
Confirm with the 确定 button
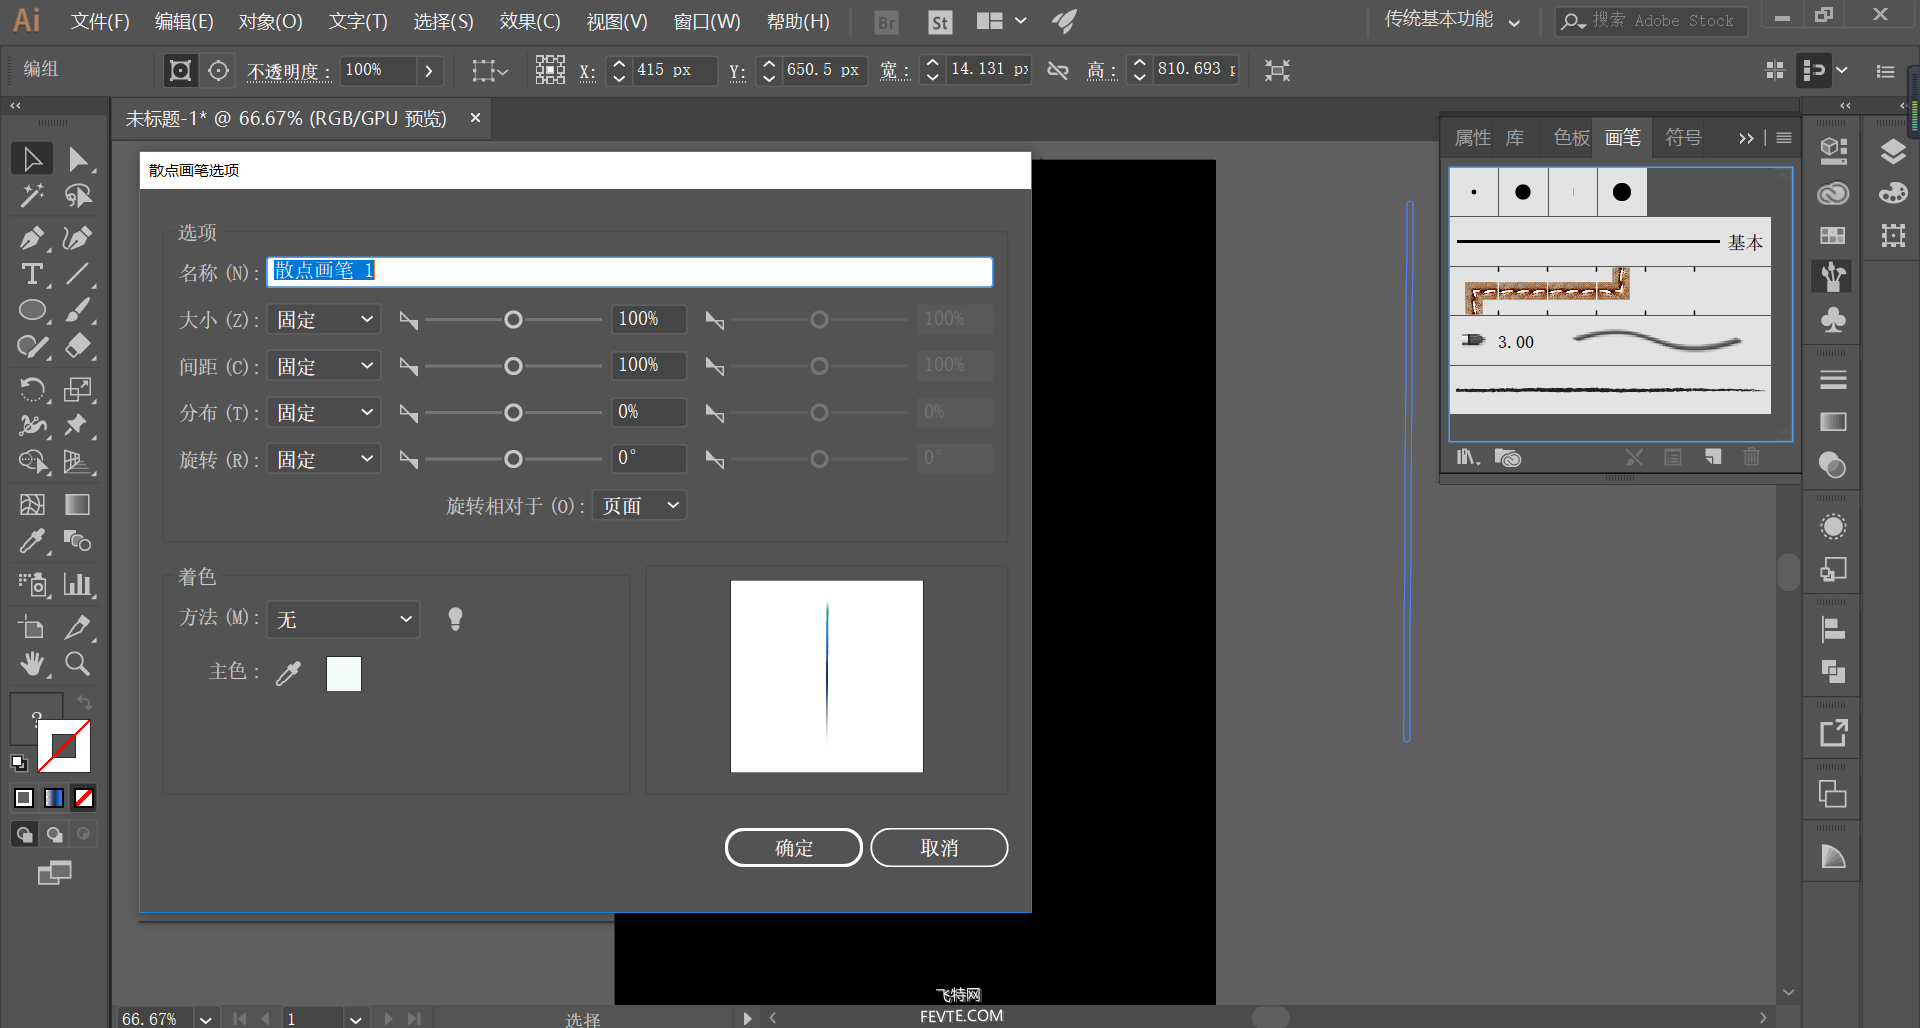794,848
